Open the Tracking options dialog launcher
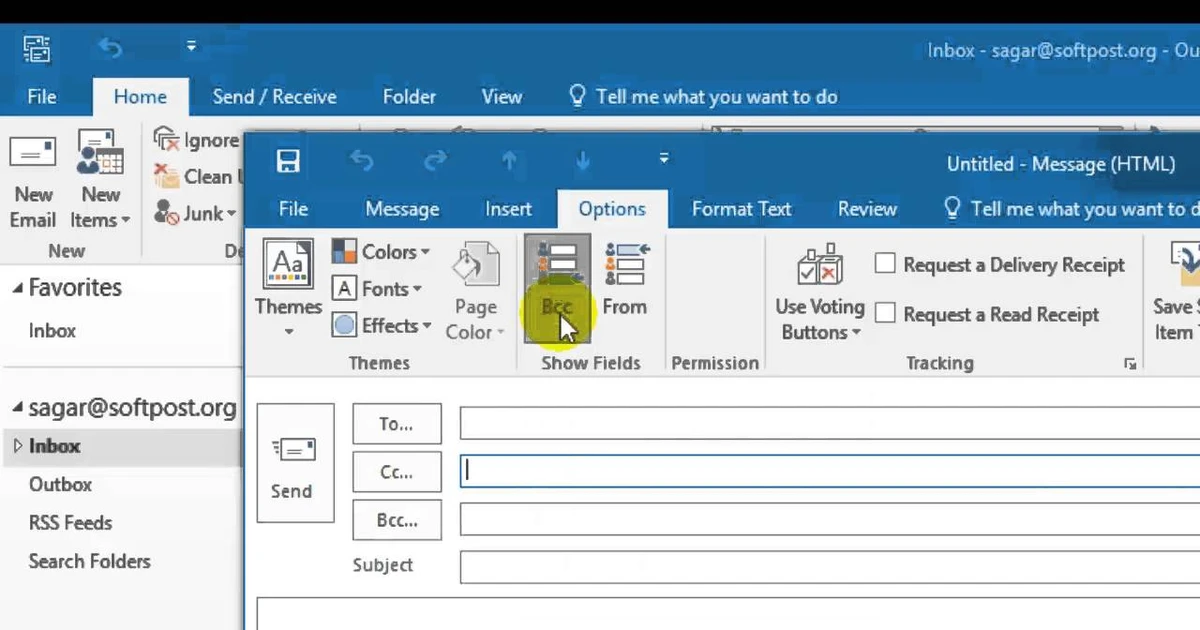This screenshot has height=630, width=1200. [x=1128, y=363]
